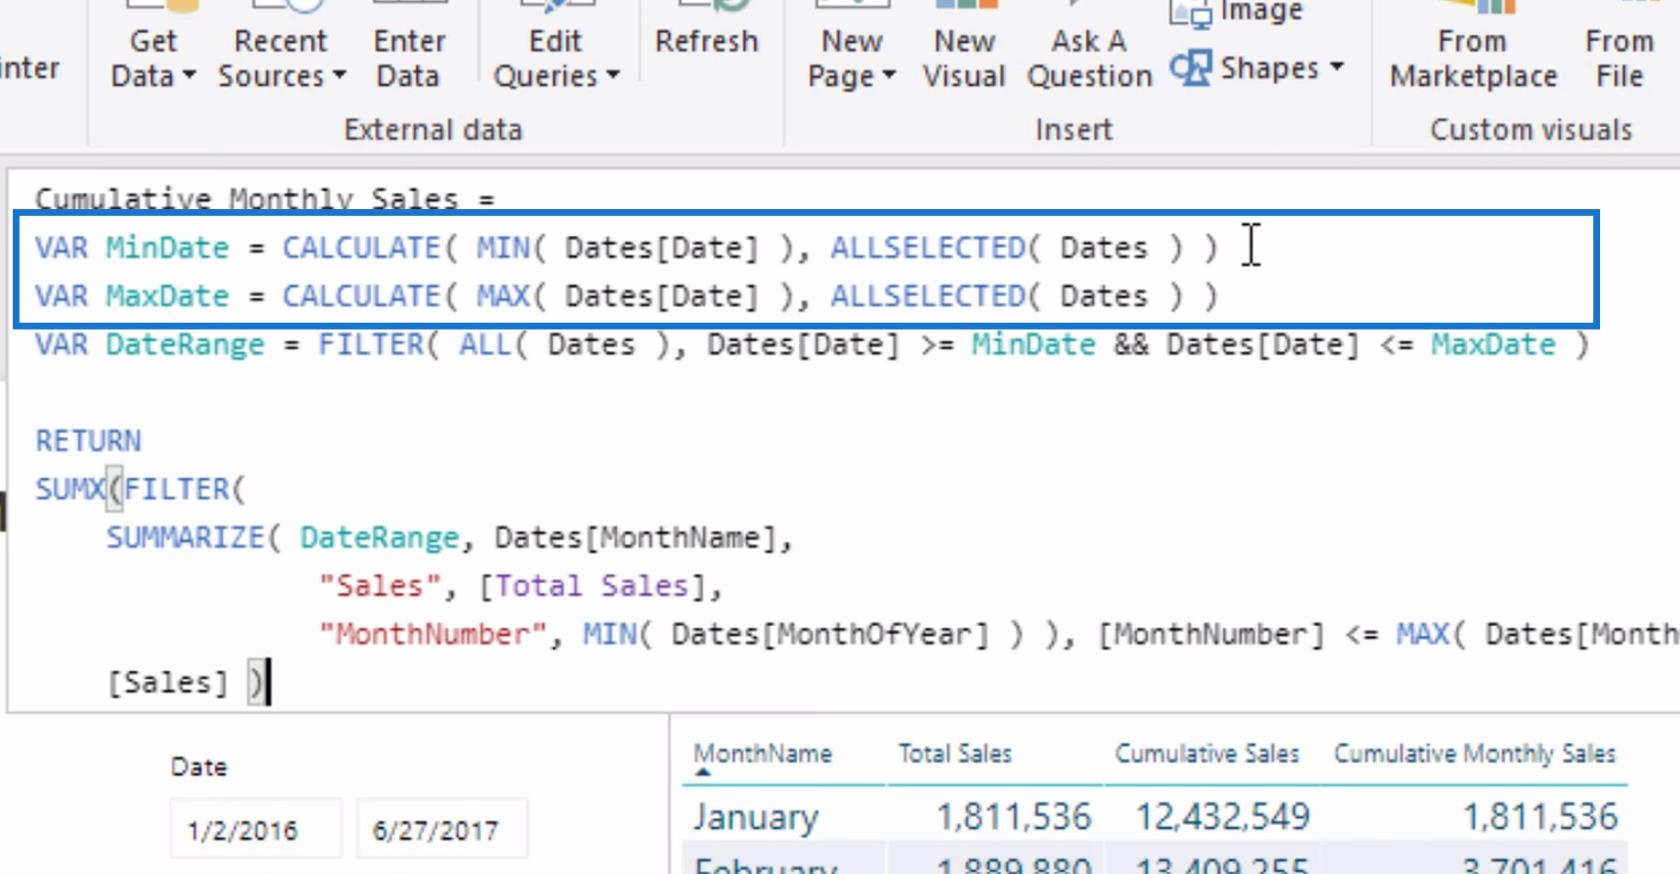Click the [Total Sales] measure reference
This screenshot has width=1680, height=874.
(593, 586)
